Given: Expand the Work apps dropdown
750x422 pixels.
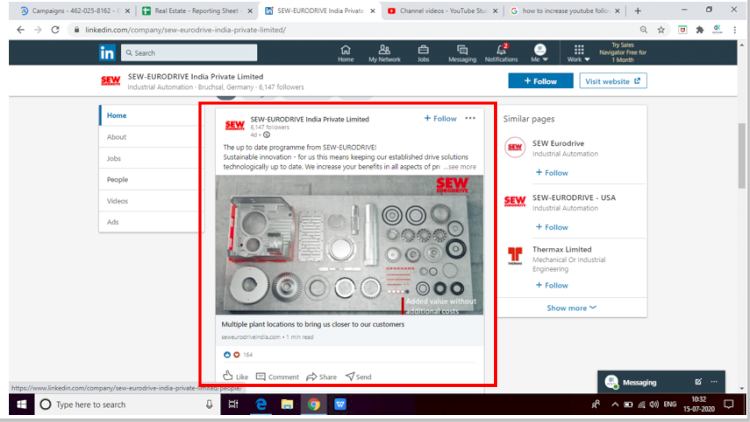Looking at the screenshot, I should coord(575,52).
